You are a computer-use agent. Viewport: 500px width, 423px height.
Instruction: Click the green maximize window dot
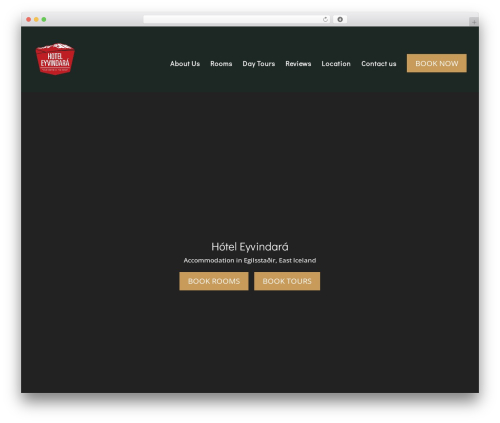click(44, 19)
